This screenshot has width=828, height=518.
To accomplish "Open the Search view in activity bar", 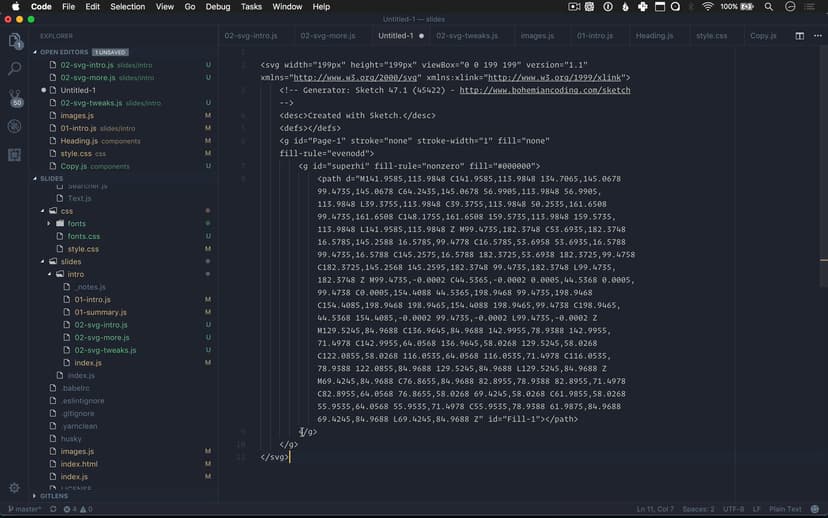I will (15, 69).
